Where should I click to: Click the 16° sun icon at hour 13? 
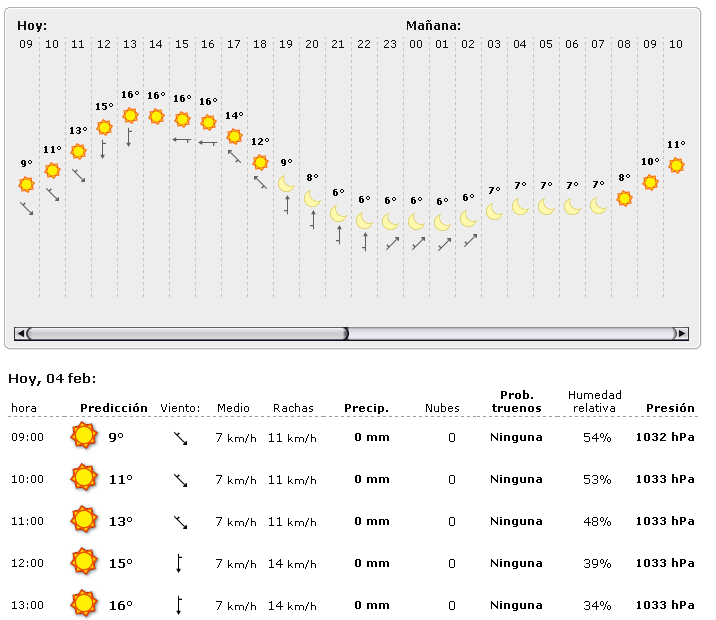130,115
